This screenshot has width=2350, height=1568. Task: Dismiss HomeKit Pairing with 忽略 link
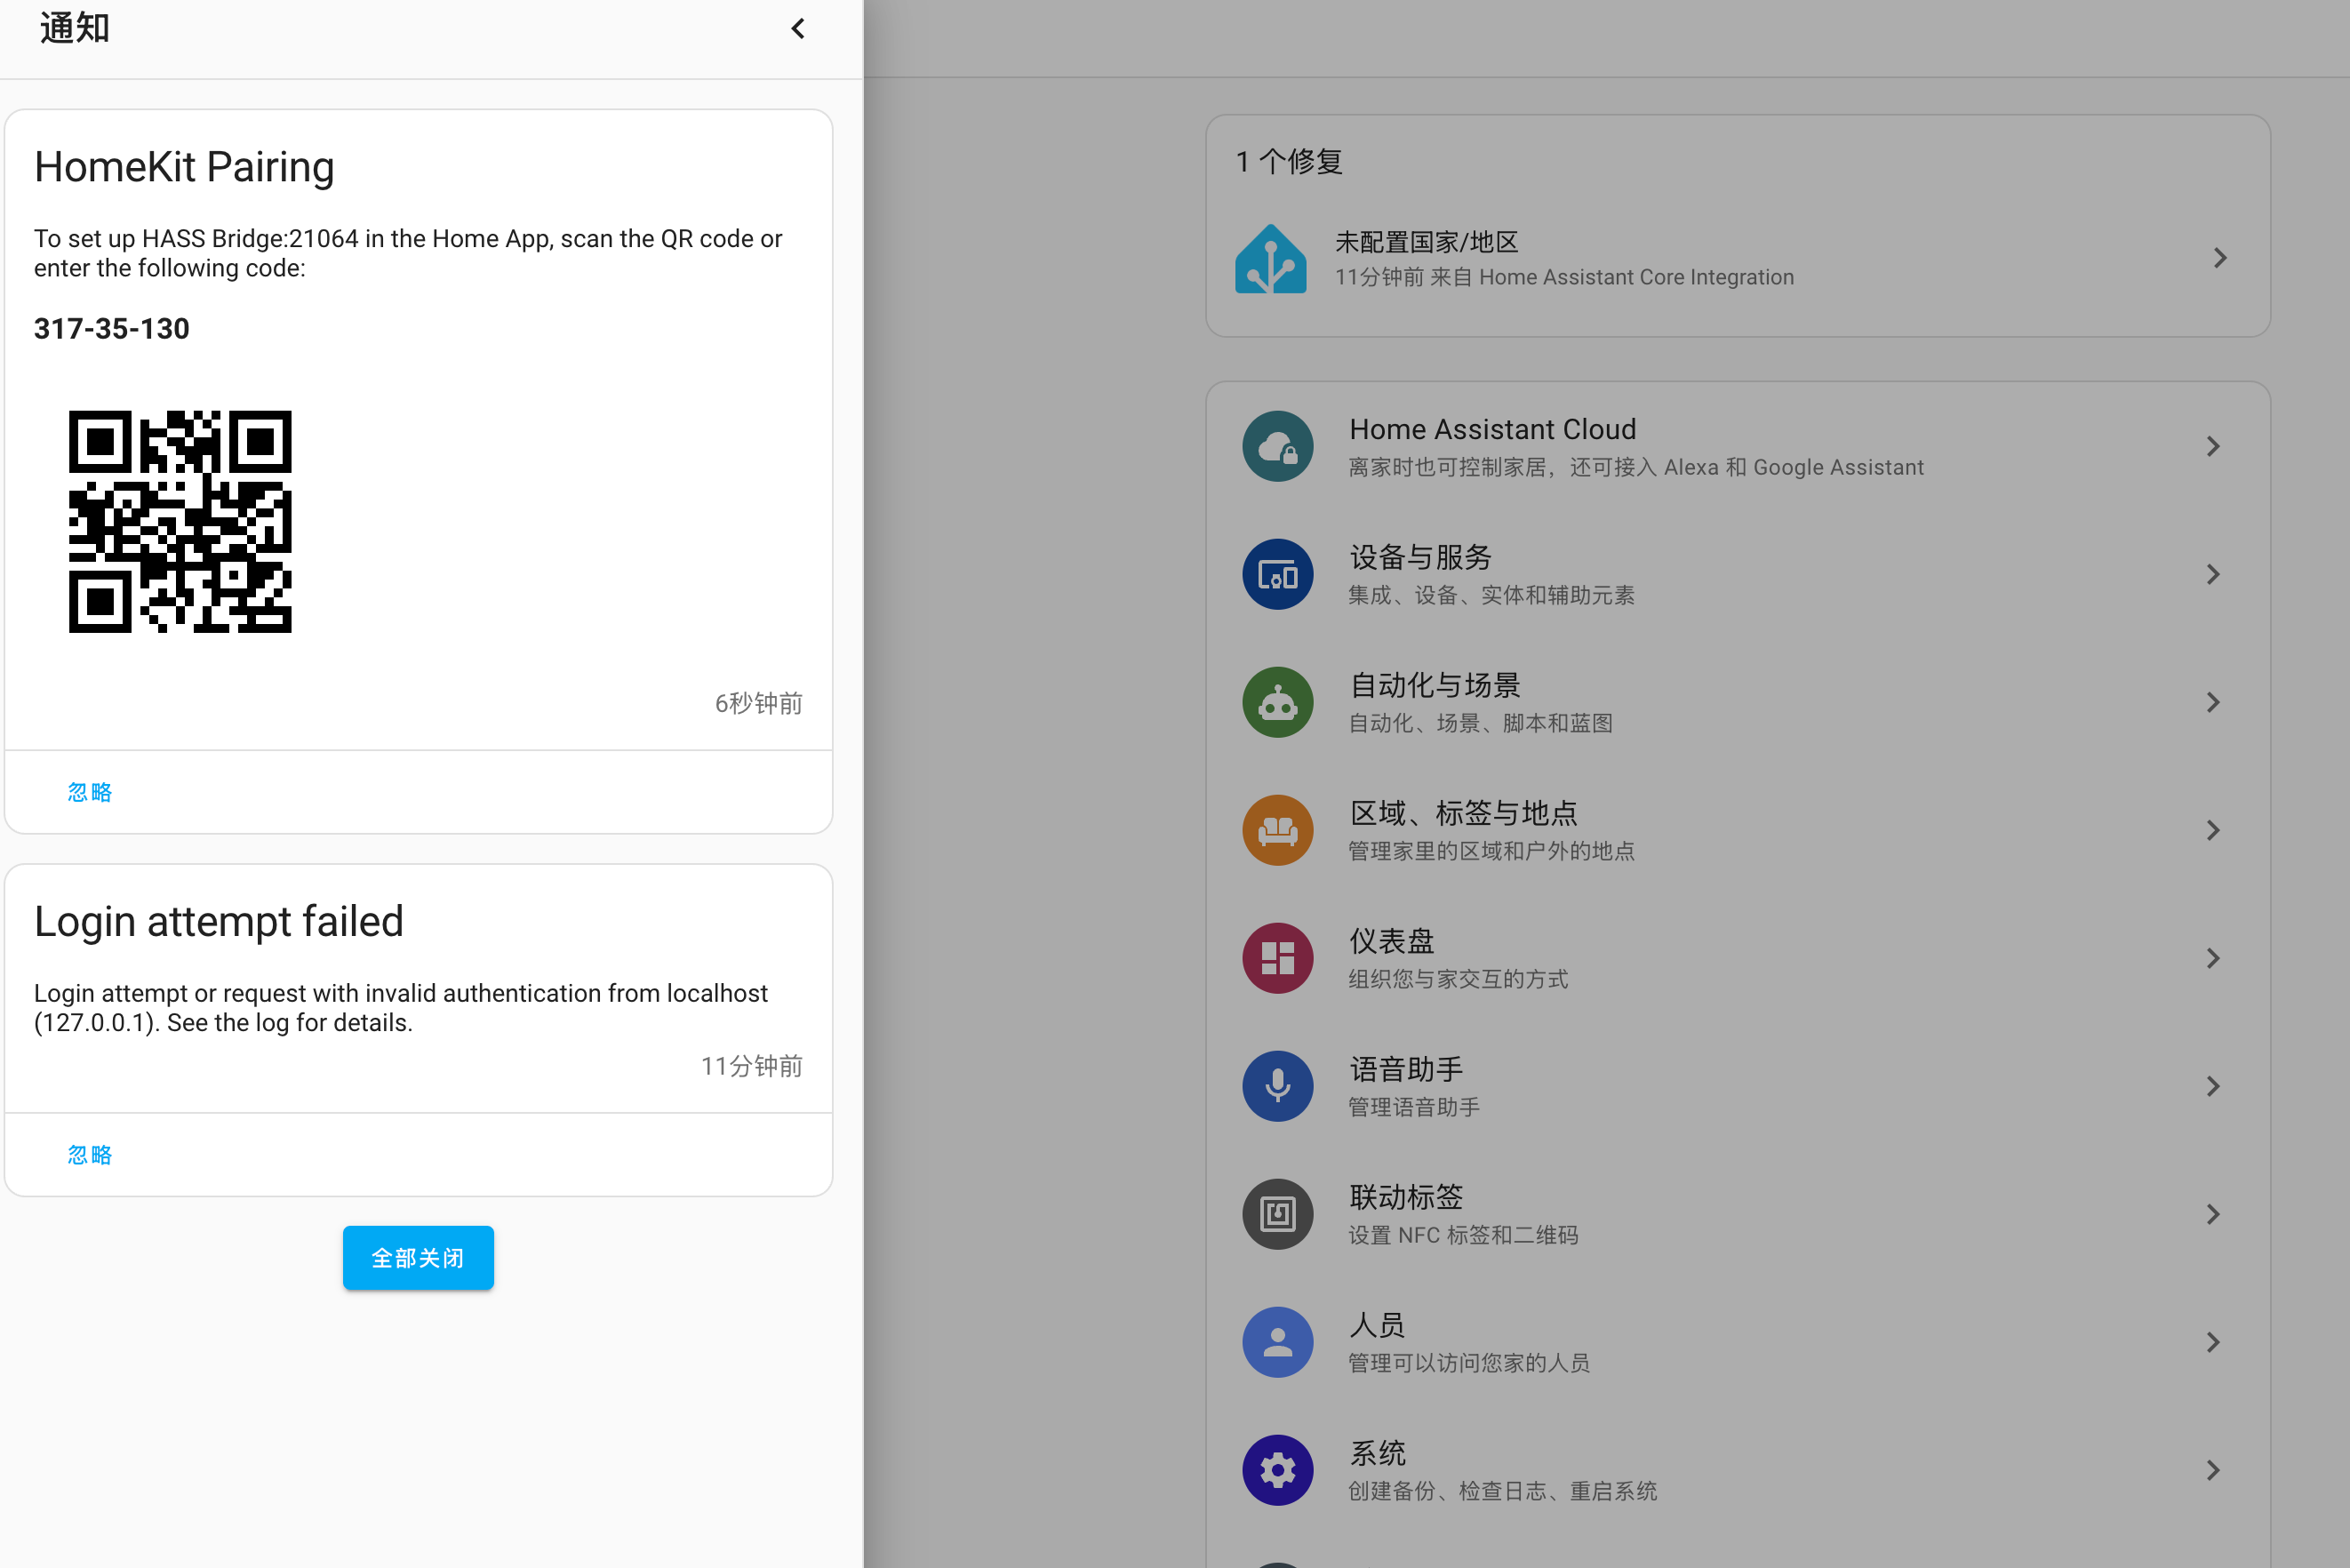(x=89, y=791)
